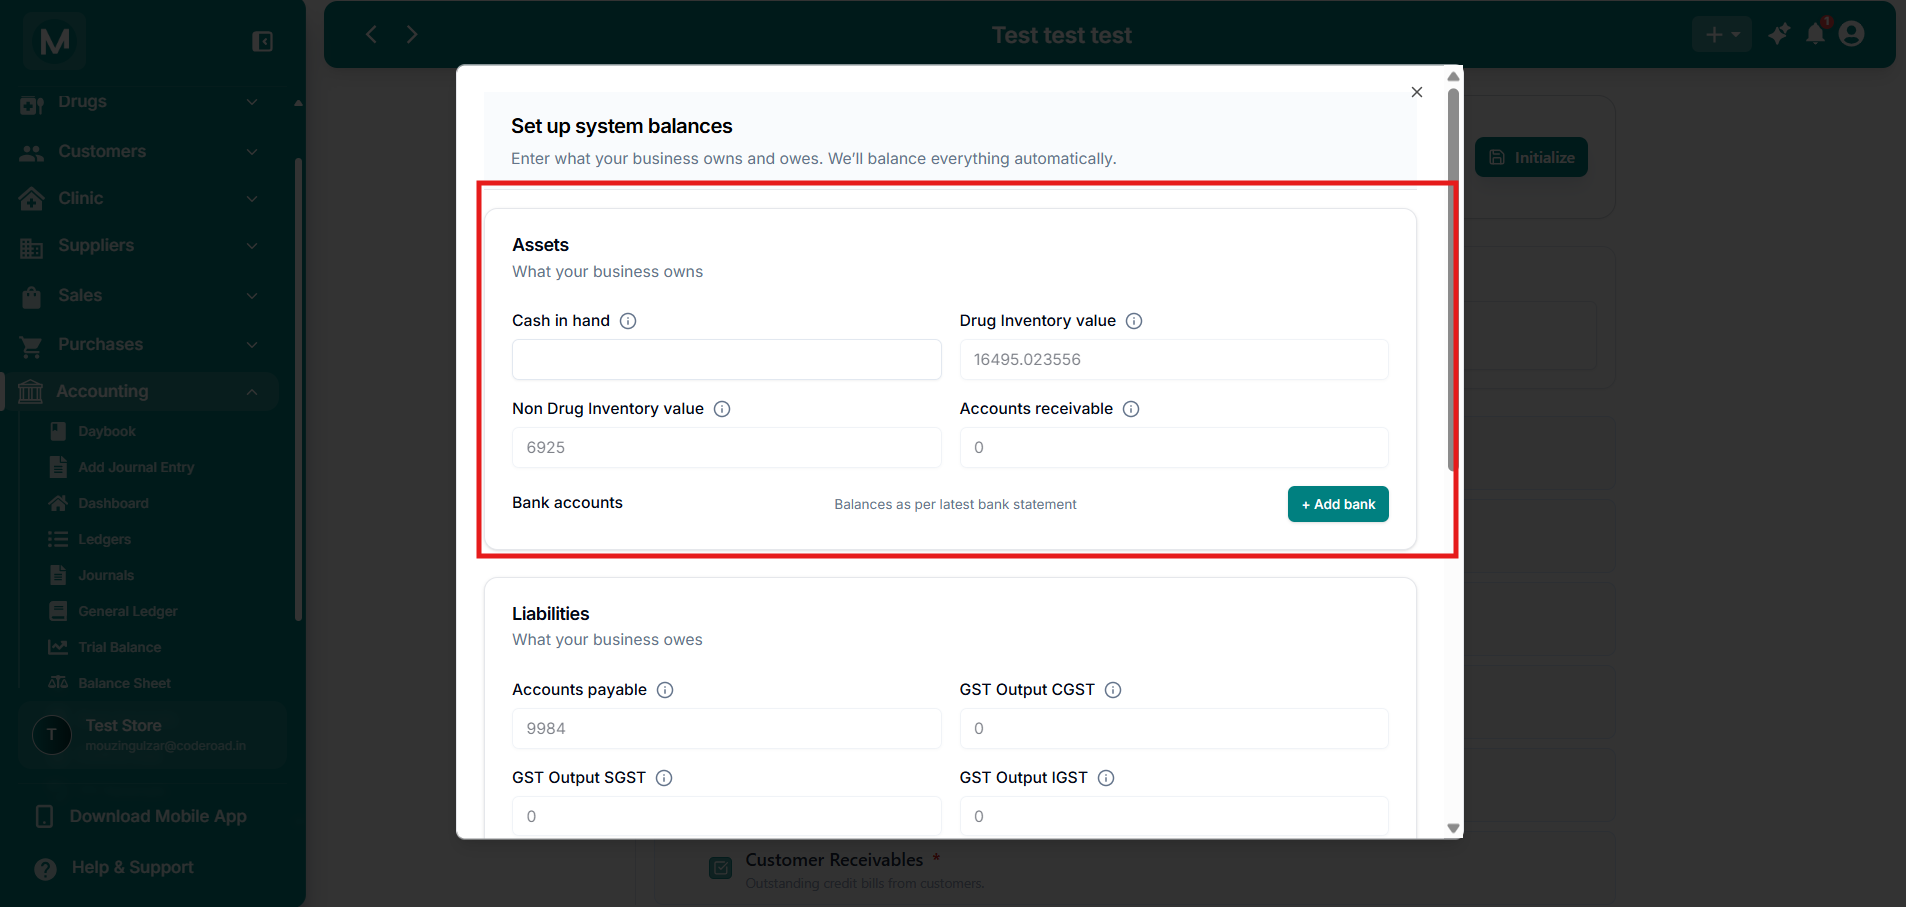
Task: Open Trial Balance
Action: pos(120,647)
